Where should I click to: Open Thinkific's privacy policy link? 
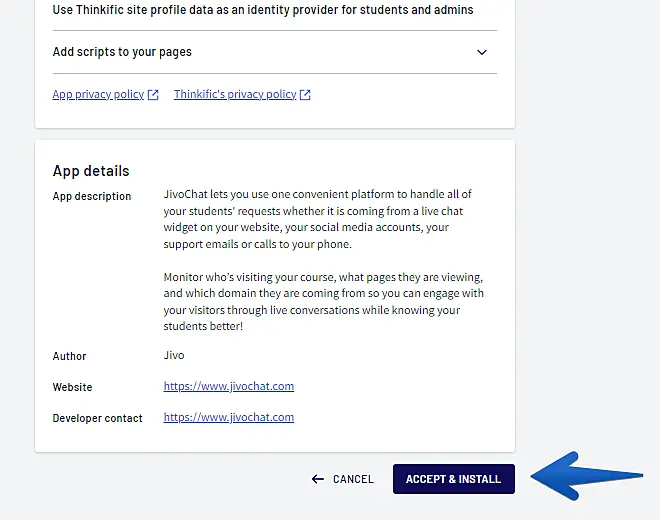pos(235,95)
